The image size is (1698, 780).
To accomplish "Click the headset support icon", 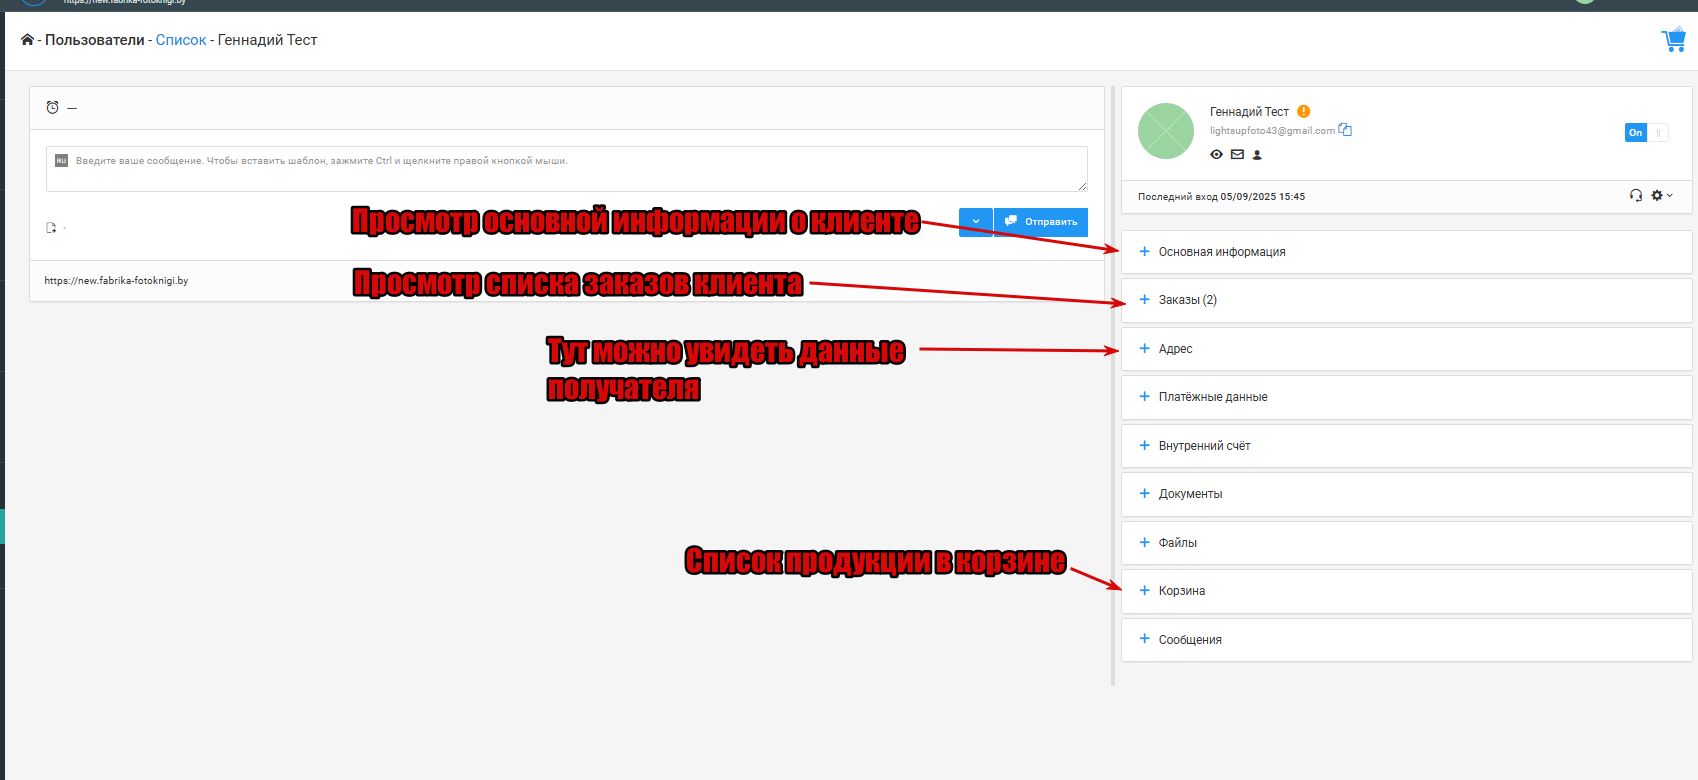I will pyautogui.click(x=1636, y=195).
